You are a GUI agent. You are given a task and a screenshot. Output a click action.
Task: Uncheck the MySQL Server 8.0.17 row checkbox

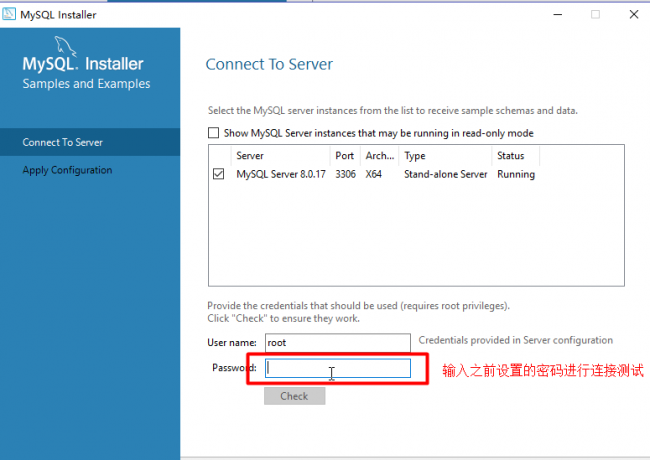218,174
